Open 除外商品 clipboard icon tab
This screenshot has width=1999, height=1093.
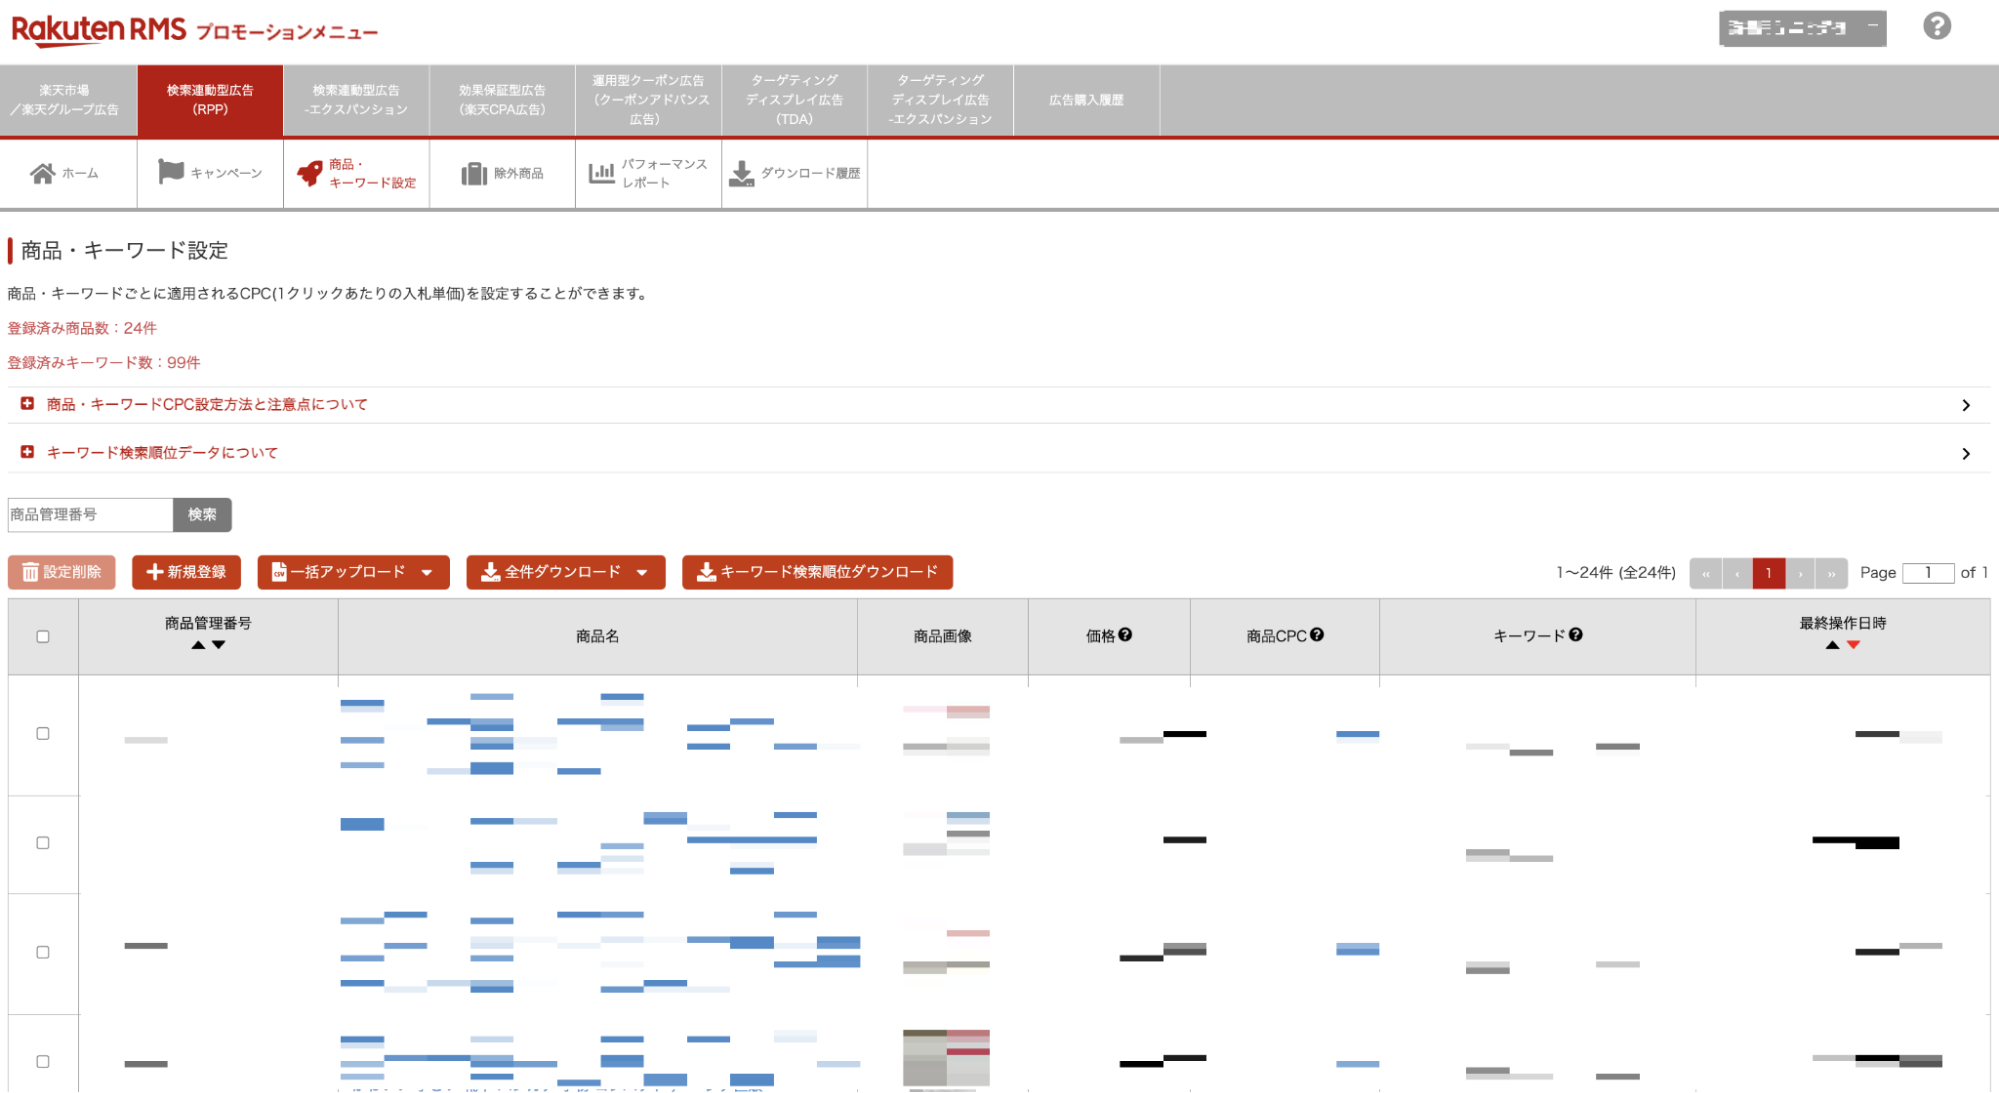pyautogui.click(x=474, y=173)
